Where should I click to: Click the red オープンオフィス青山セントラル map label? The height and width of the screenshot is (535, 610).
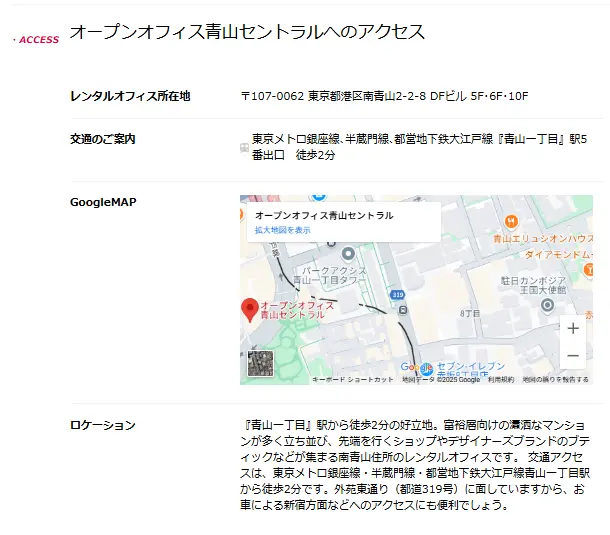point(297,310)
